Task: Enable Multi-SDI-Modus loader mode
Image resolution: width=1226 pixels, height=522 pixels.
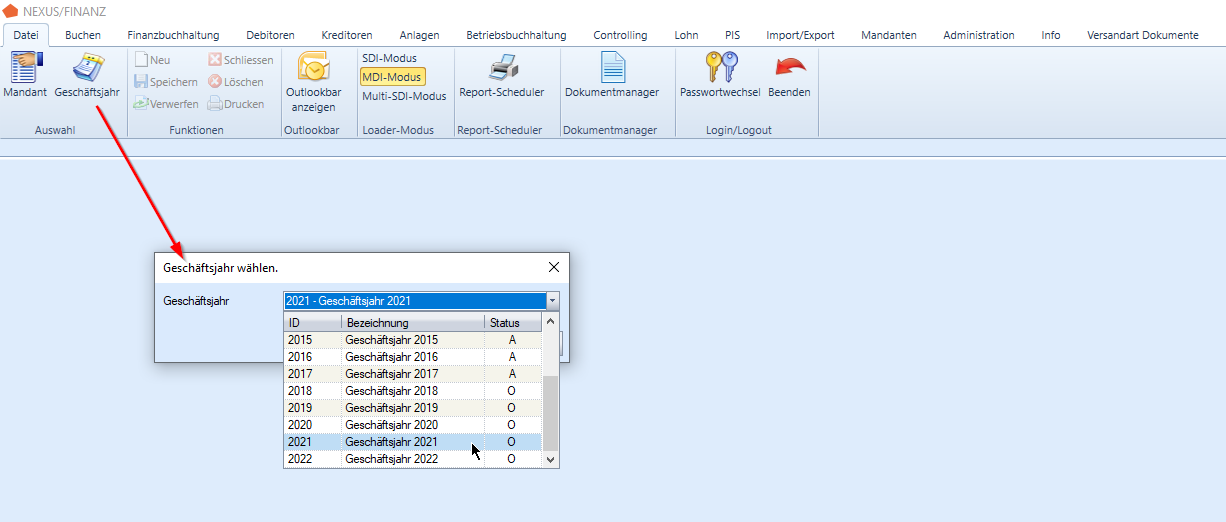Action: [404, 96]
